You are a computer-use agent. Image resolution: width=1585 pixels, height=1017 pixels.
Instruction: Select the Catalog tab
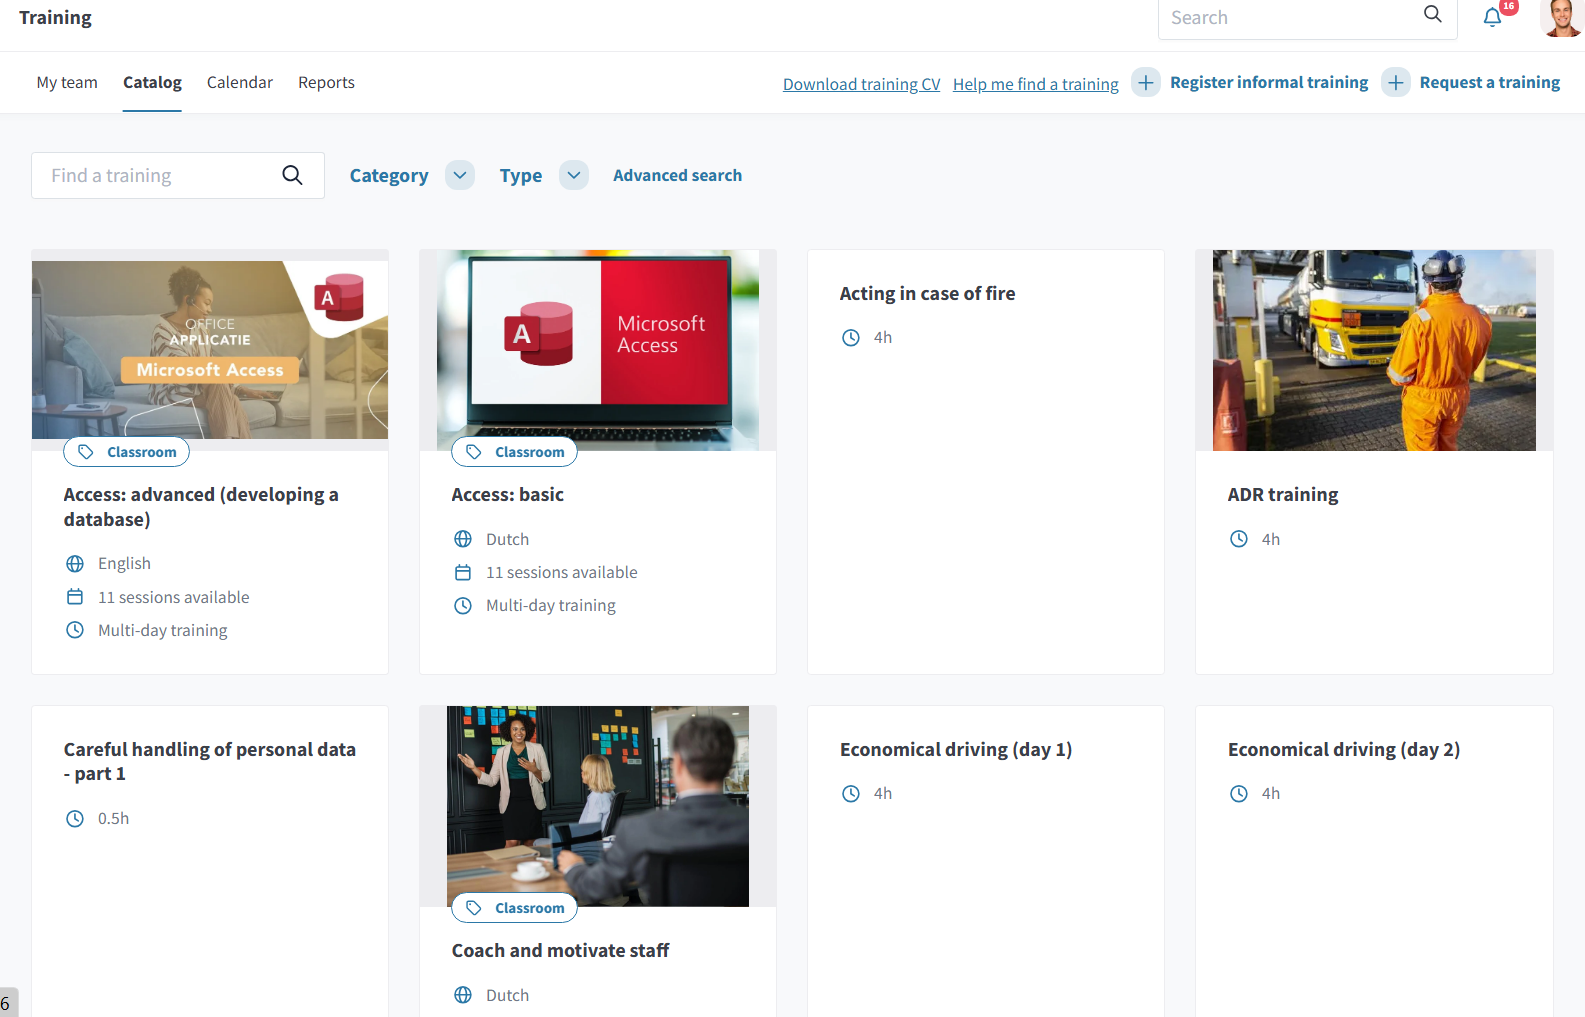[x=152, y=82]
